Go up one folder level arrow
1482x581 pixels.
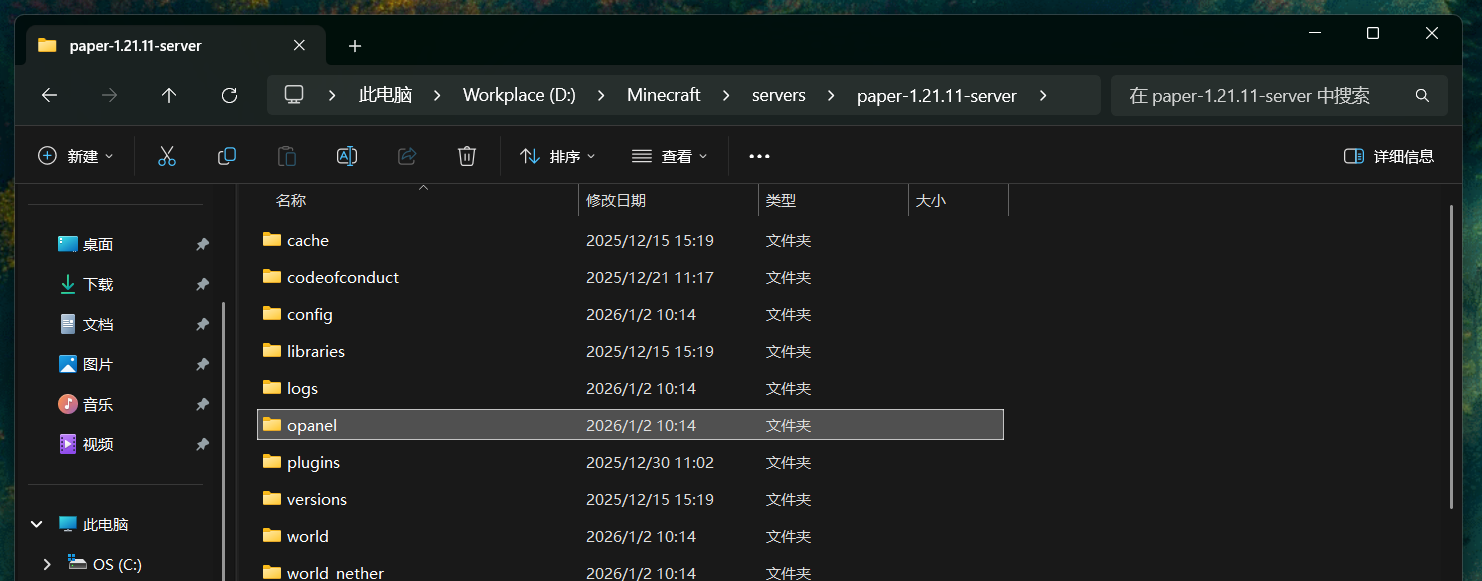[169, 96]
